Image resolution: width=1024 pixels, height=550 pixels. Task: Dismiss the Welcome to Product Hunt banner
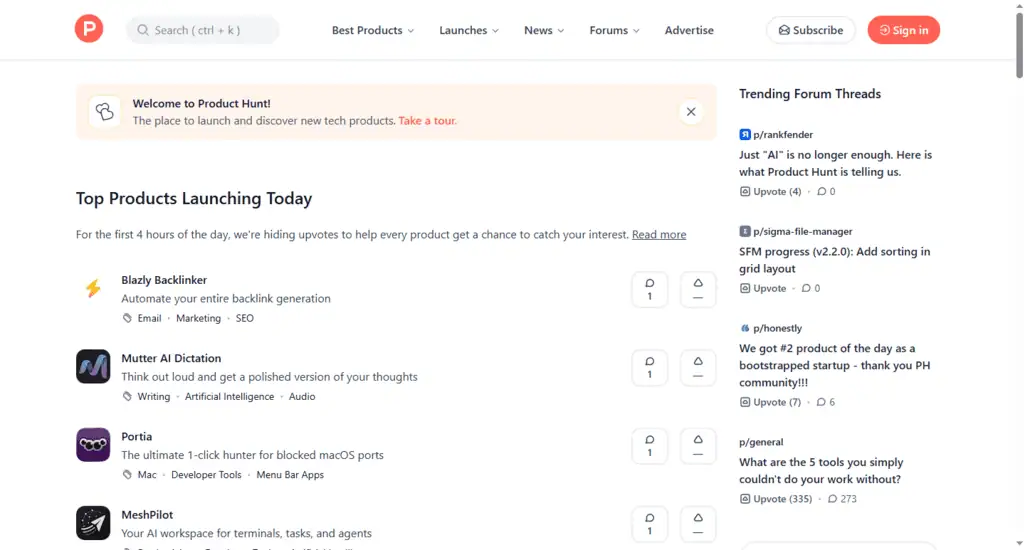(691, 112)
